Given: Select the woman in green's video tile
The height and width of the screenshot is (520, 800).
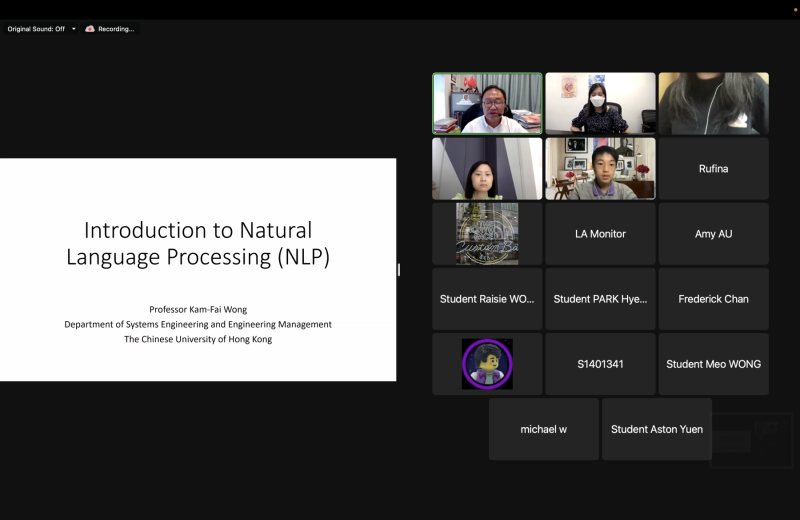Looking at the screenshot, I should click(x=487, y=168).
